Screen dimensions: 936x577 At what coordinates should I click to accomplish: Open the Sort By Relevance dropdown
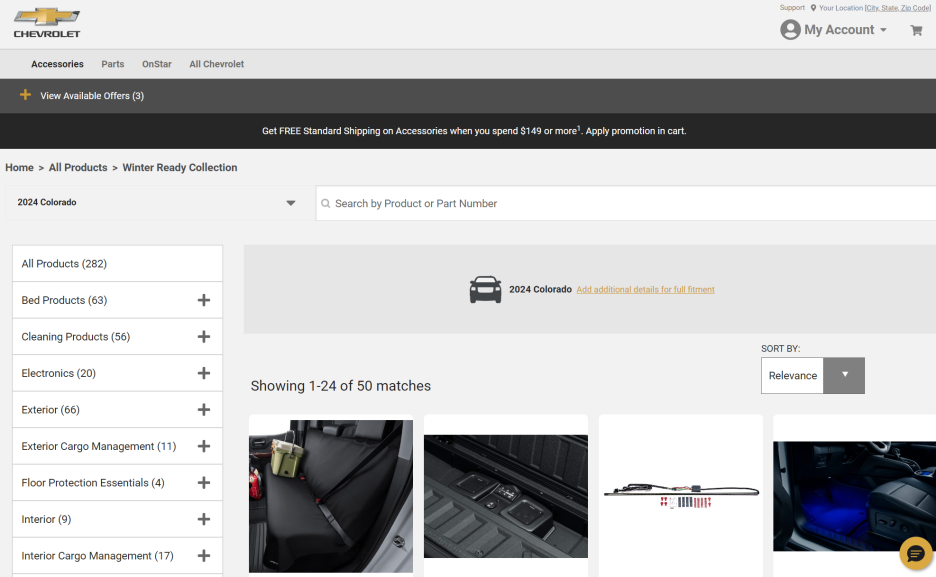click(812, 375)
